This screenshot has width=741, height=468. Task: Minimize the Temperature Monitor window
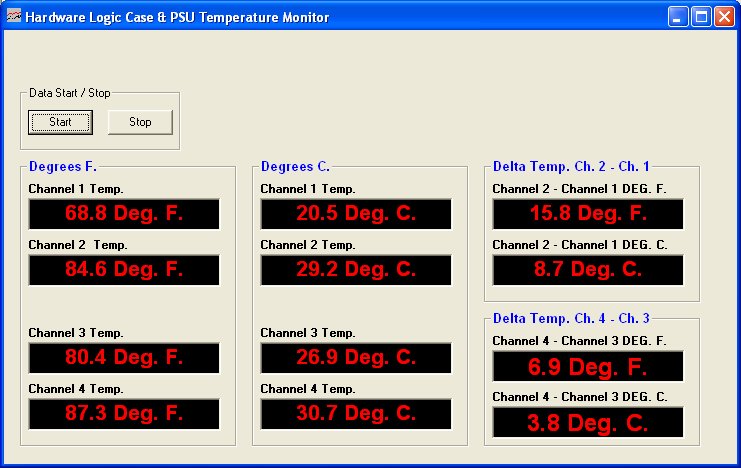tap(678, 17)
